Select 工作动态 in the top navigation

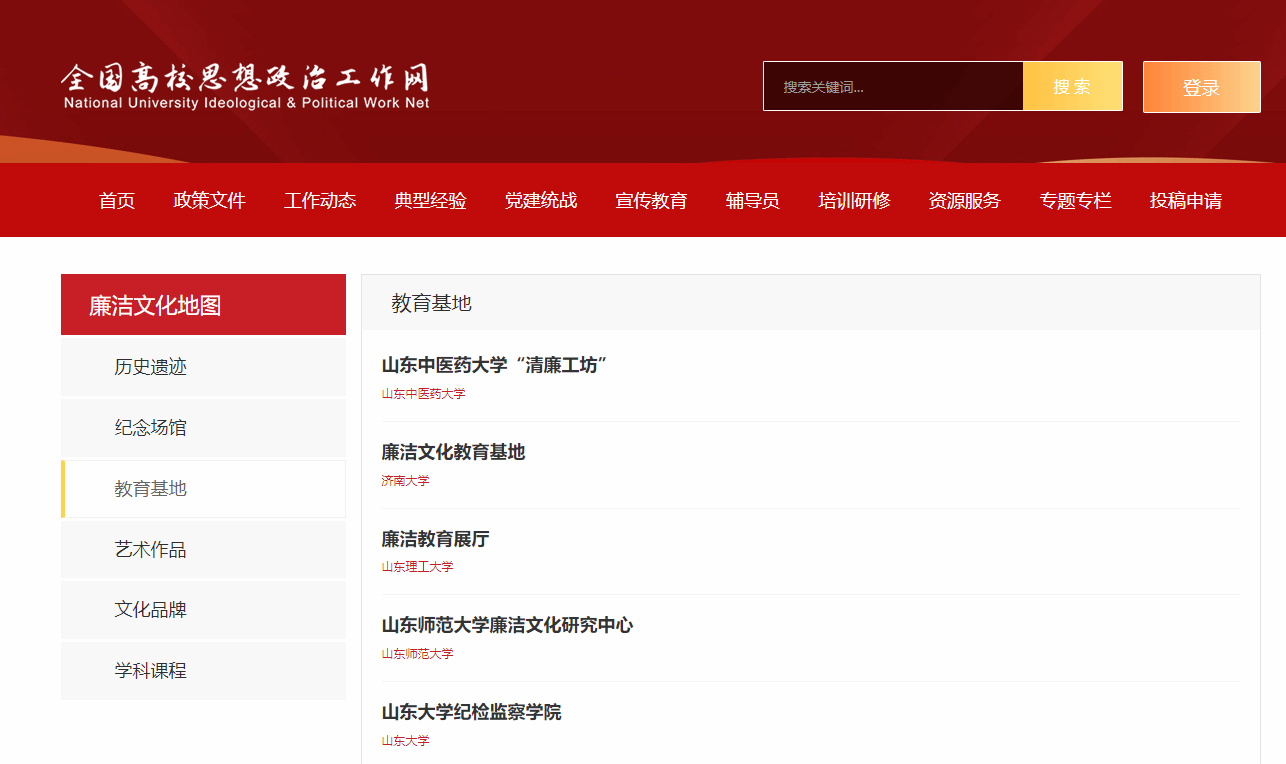pos(319,200)
